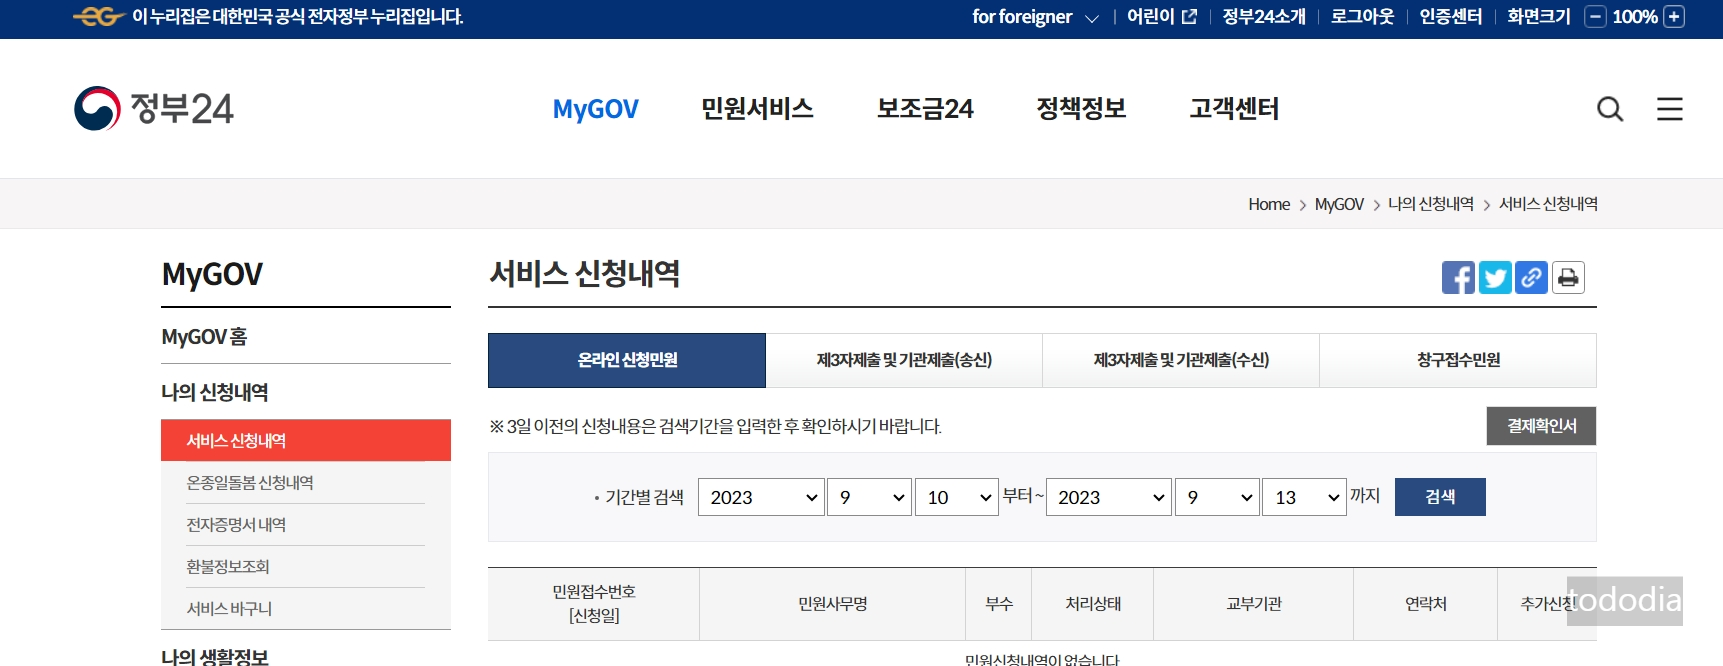Open 전자증명서 내역 sidebar item

point(236,525)
